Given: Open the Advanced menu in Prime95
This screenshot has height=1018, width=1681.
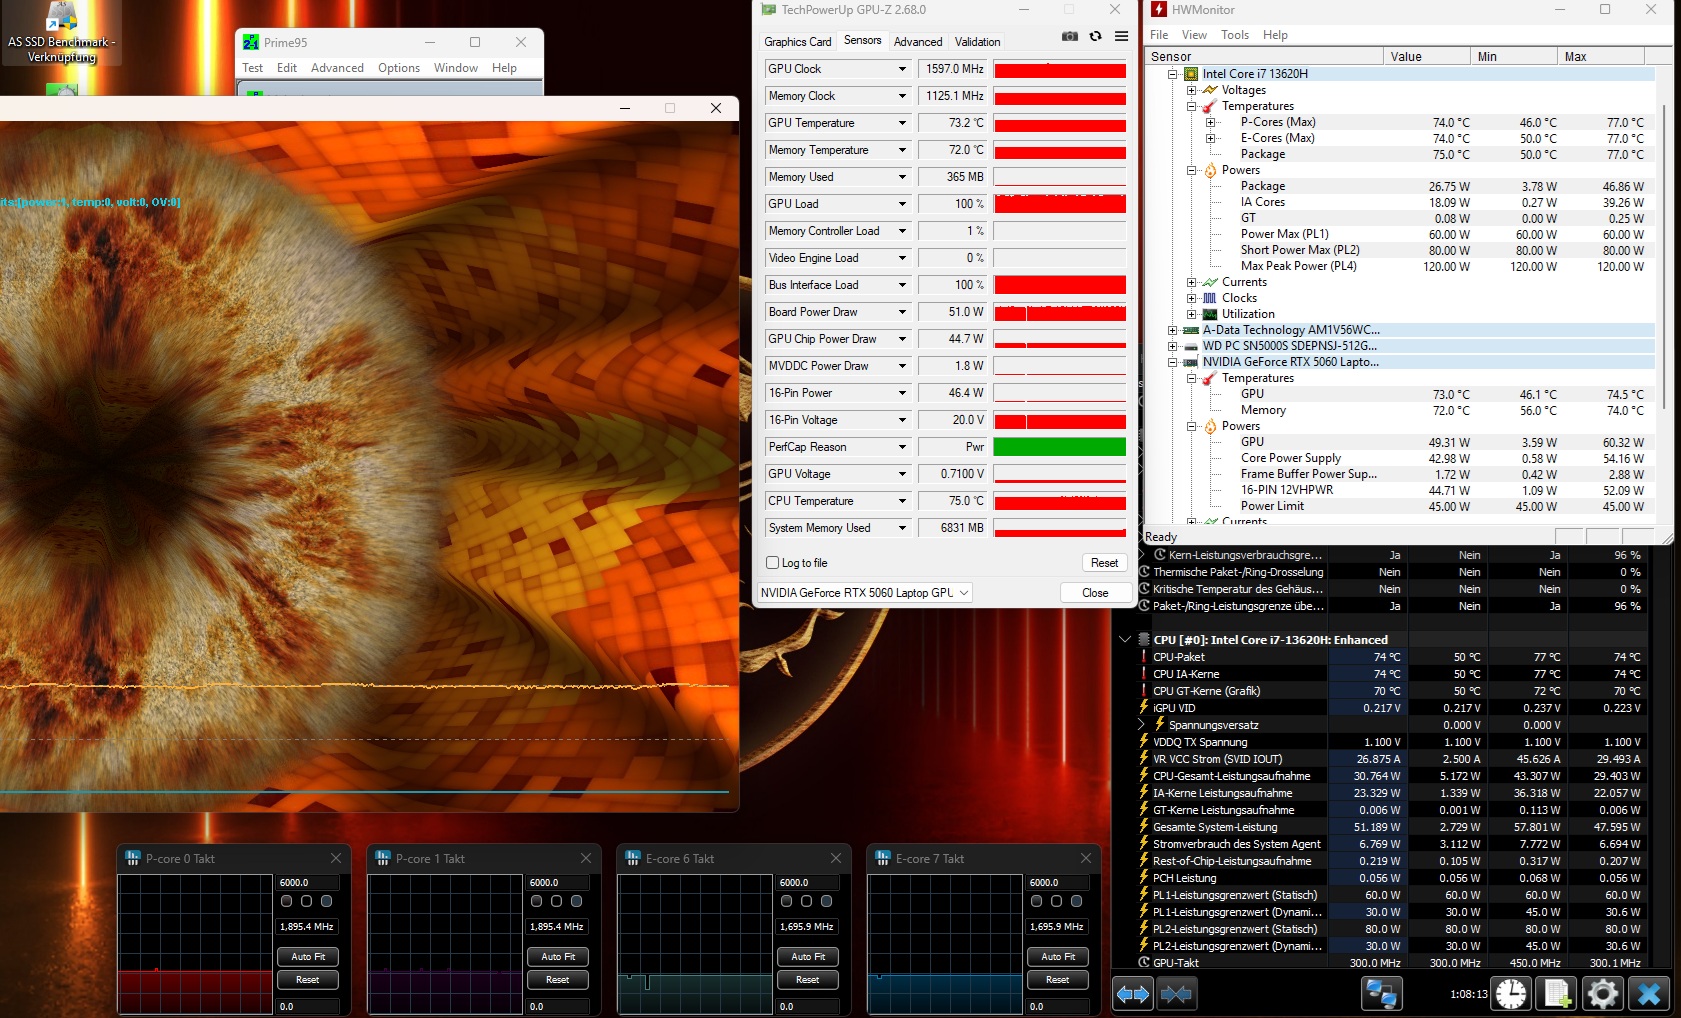Looking at the screenshot, I should (337, 68).
